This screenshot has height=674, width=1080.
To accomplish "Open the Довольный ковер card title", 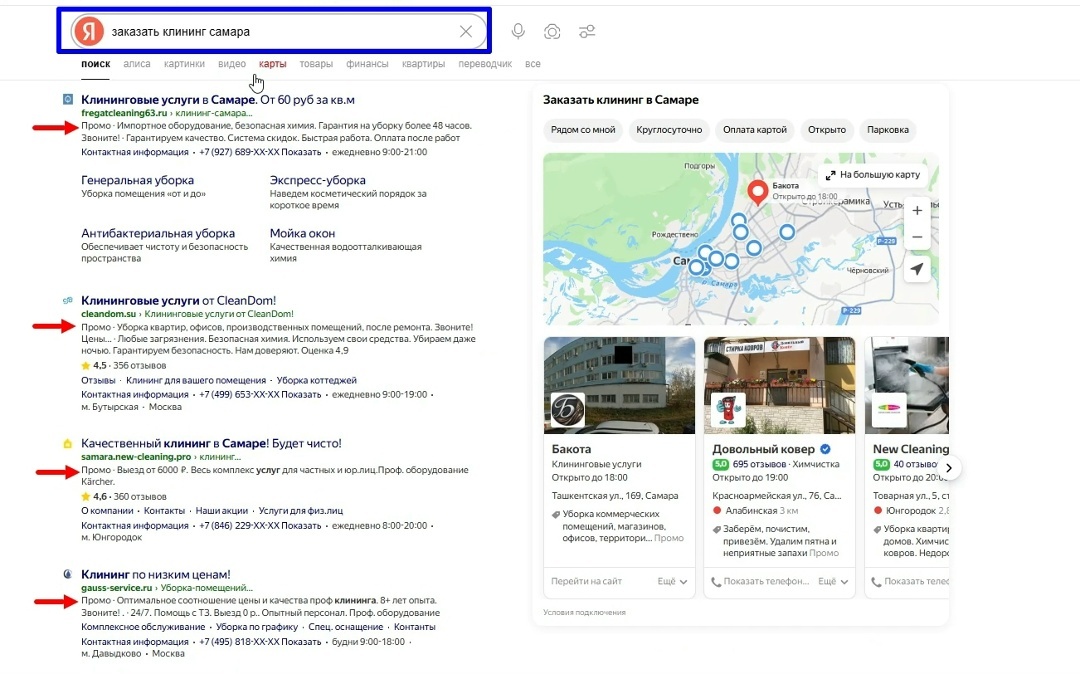I will [763, 449].
